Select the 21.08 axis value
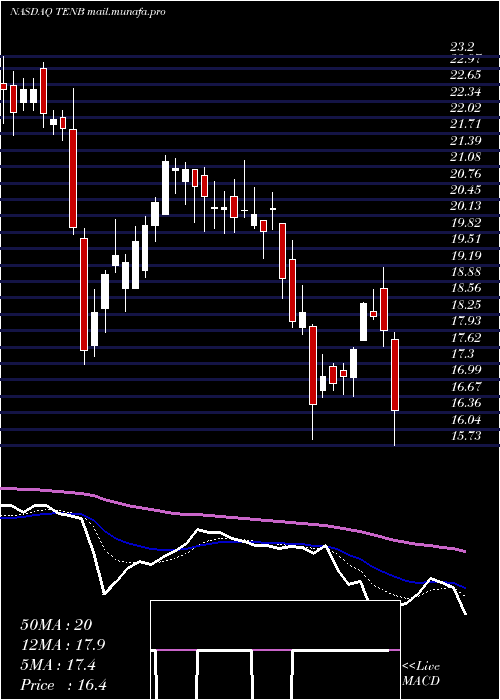The image size is (500, 700). point(466,157)
